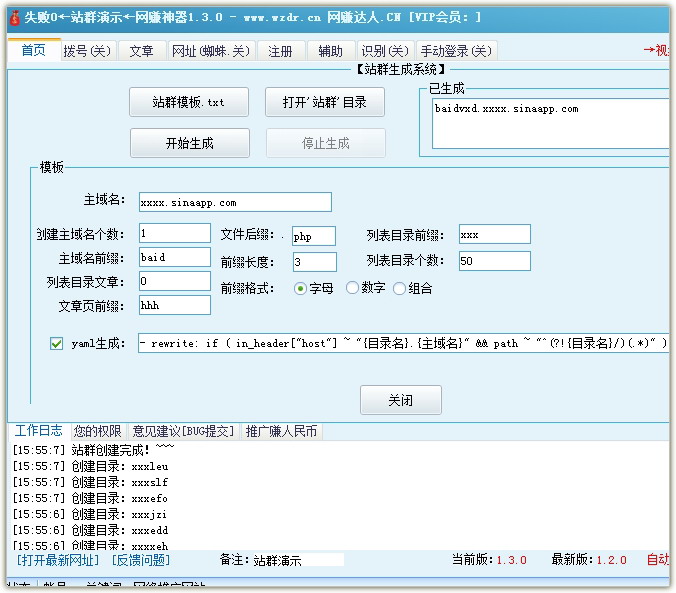Start generation with 开始生成 button

(190, 143)
